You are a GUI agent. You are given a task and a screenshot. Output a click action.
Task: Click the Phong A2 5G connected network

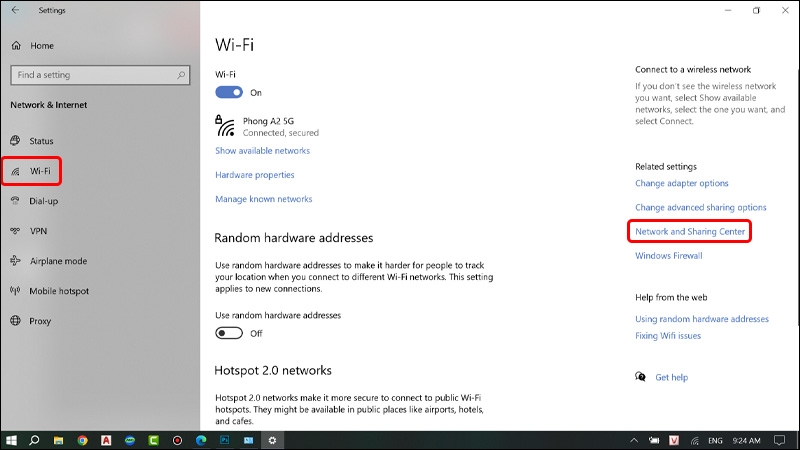[x=267, y=127]
